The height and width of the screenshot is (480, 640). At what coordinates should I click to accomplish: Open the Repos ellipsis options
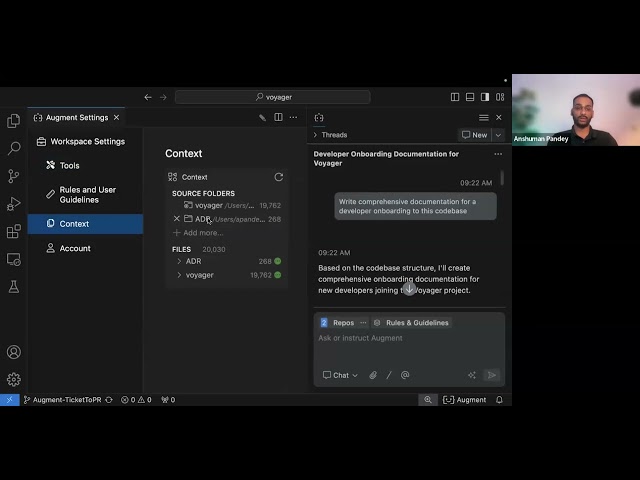363,322
